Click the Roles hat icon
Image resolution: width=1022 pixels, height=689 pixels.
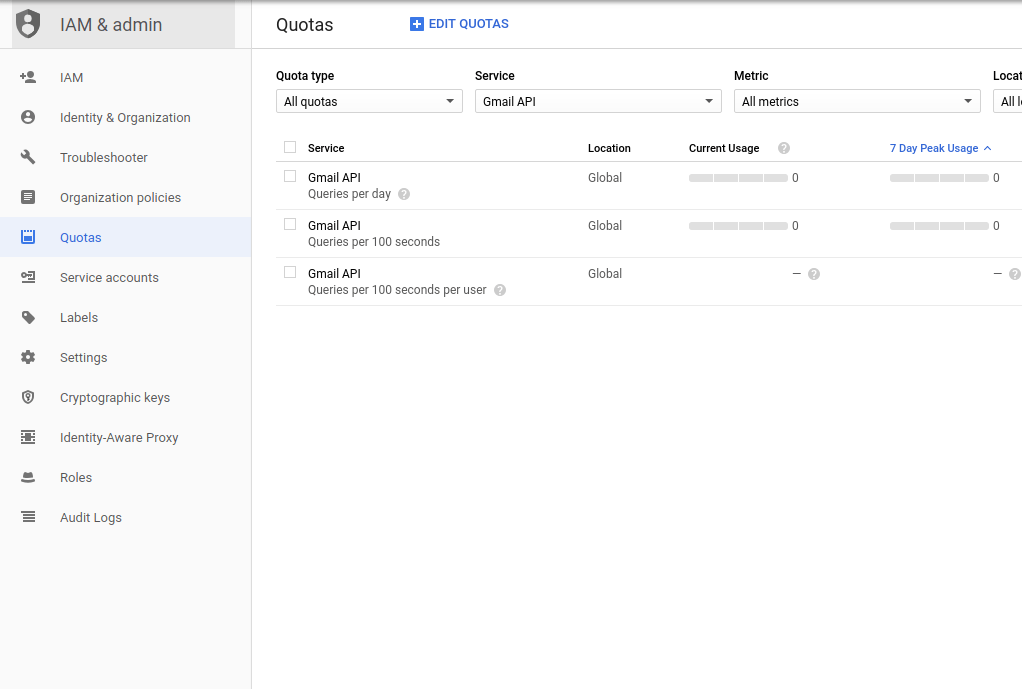click(x=28, y=477)
